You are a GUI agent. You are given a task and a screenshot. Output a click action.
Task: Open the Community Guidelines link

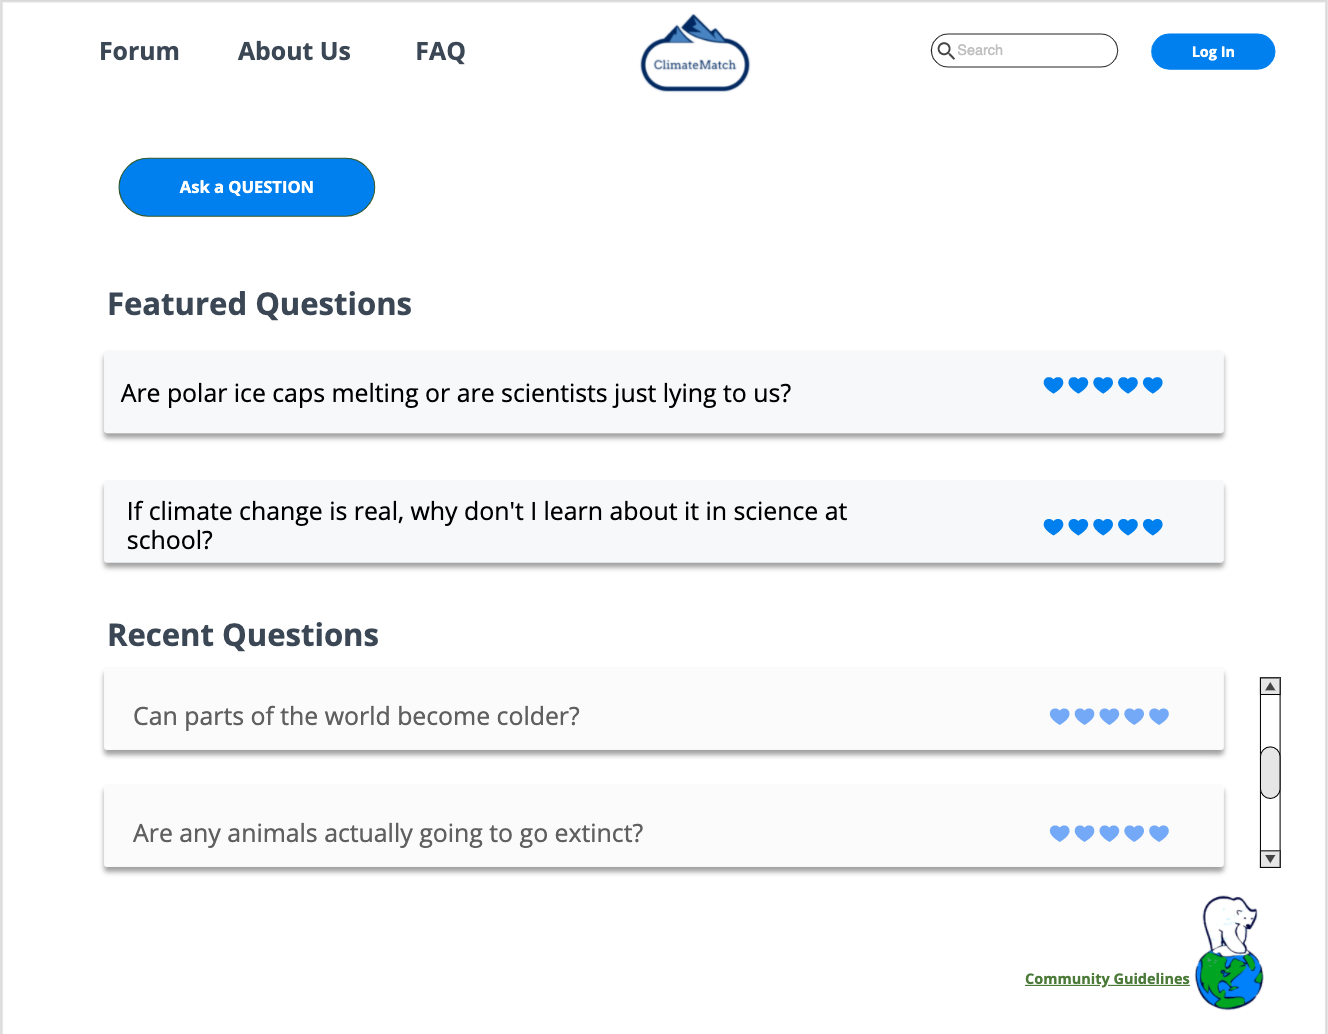(1107, 979)
